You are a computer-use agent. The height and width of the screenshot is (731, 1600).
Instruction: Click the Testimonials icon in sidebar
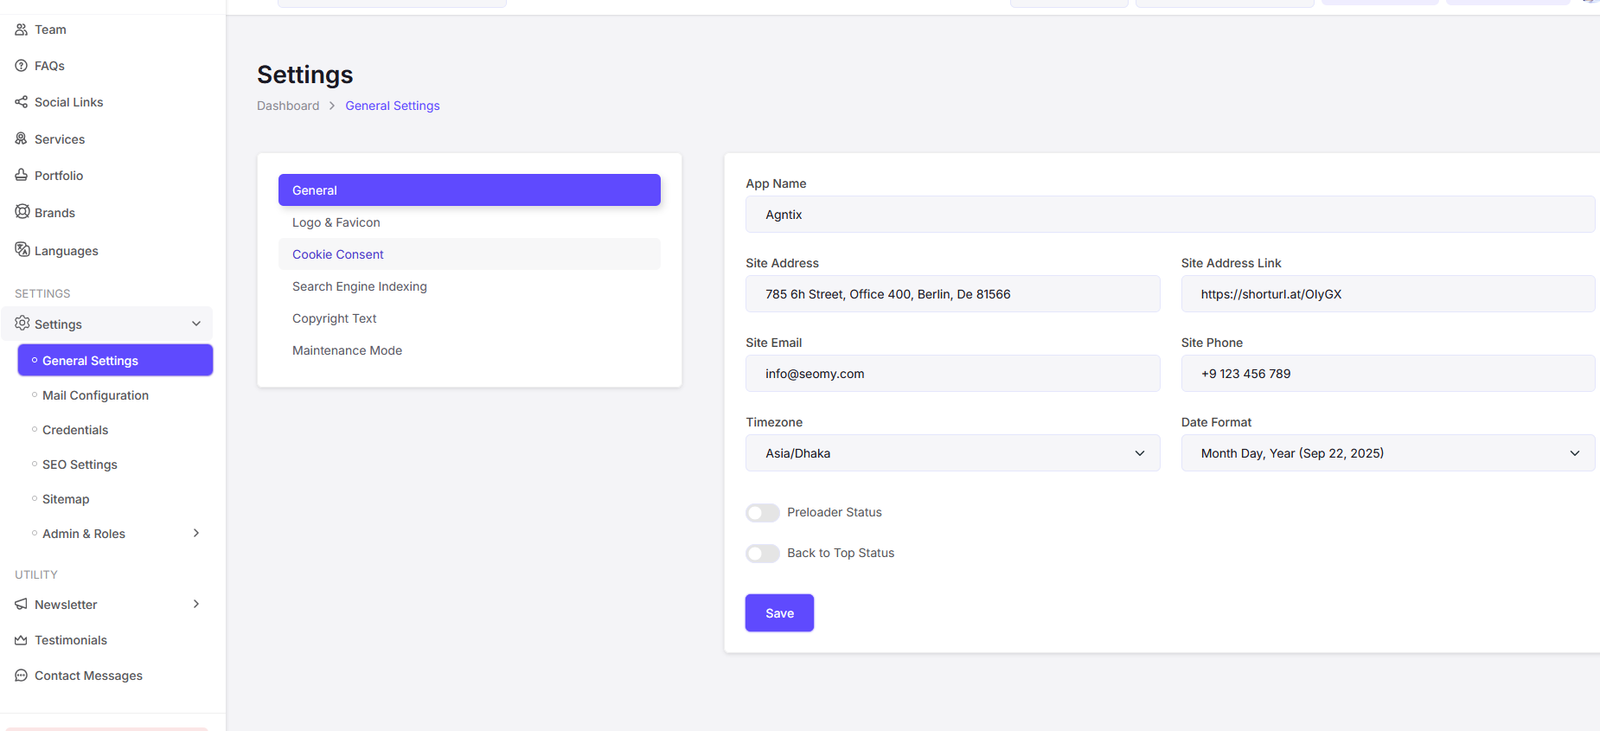pyautogui.click(x=21, y=640)
